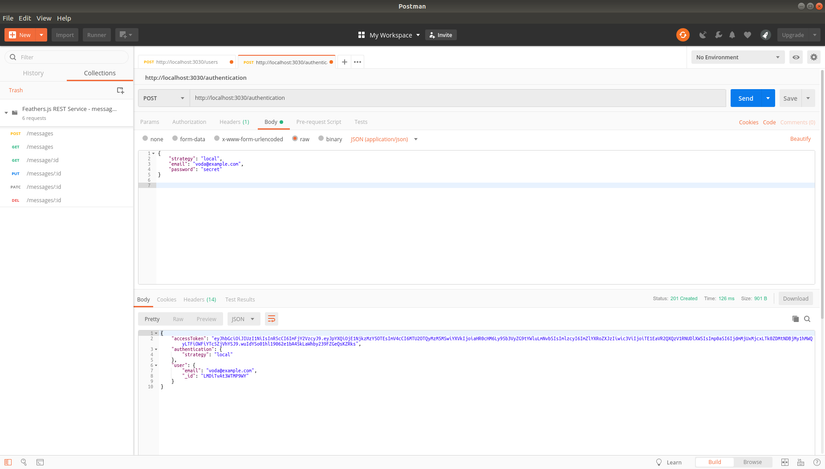This screenshot has width=825, height=469.
Task: Open the wrench settings icon
Action: pos(718,35)
